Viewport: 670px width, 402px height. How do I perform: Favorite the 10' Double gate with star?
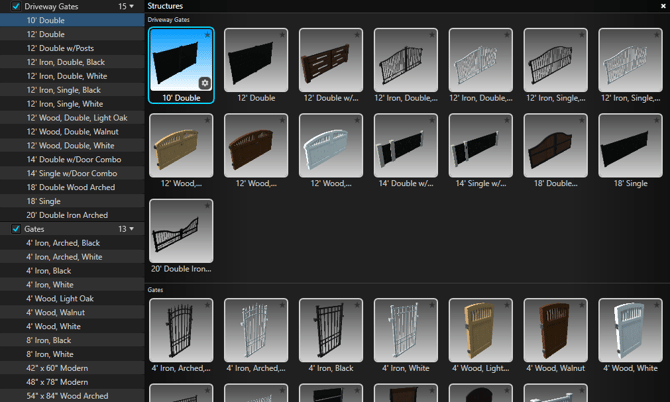(207, 35)
